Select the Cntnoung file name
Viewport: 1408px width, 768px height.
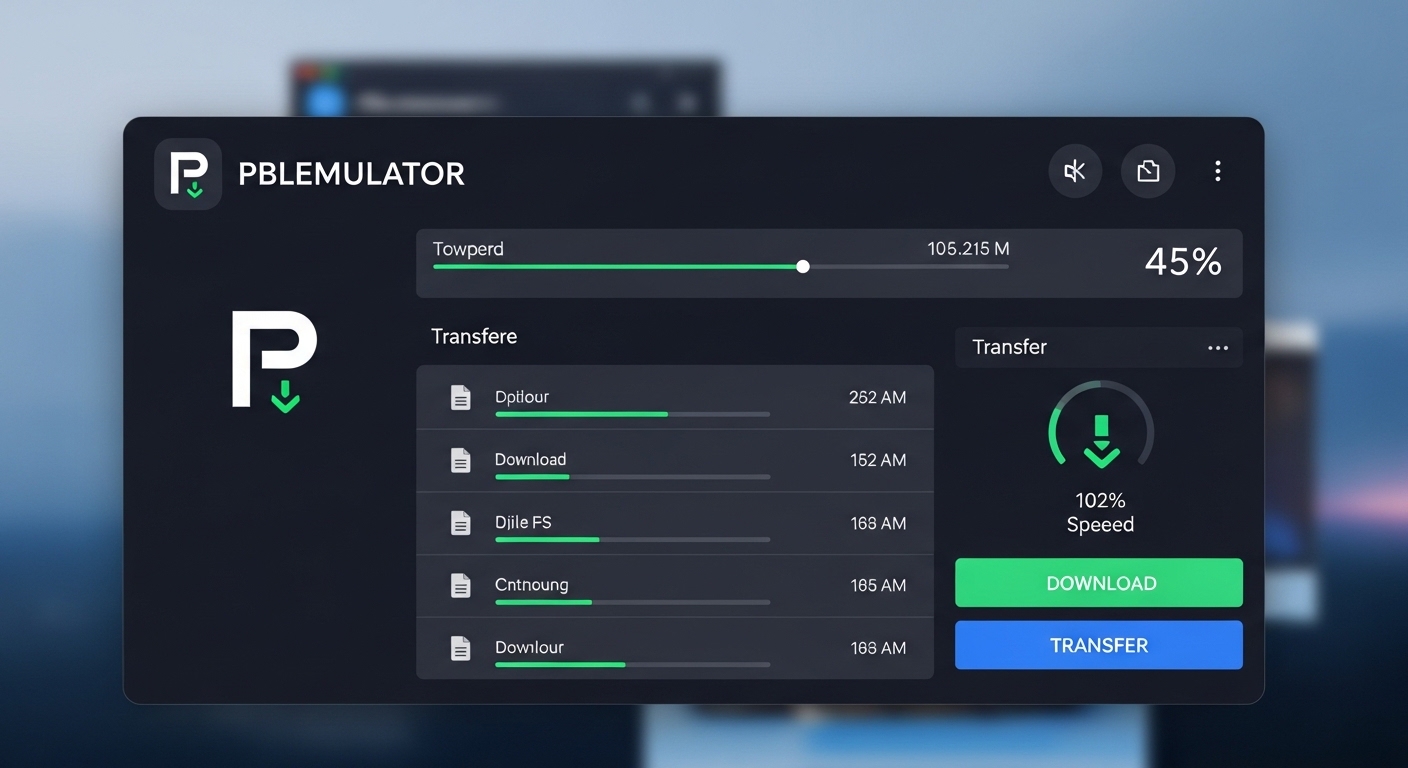point(531,585)
